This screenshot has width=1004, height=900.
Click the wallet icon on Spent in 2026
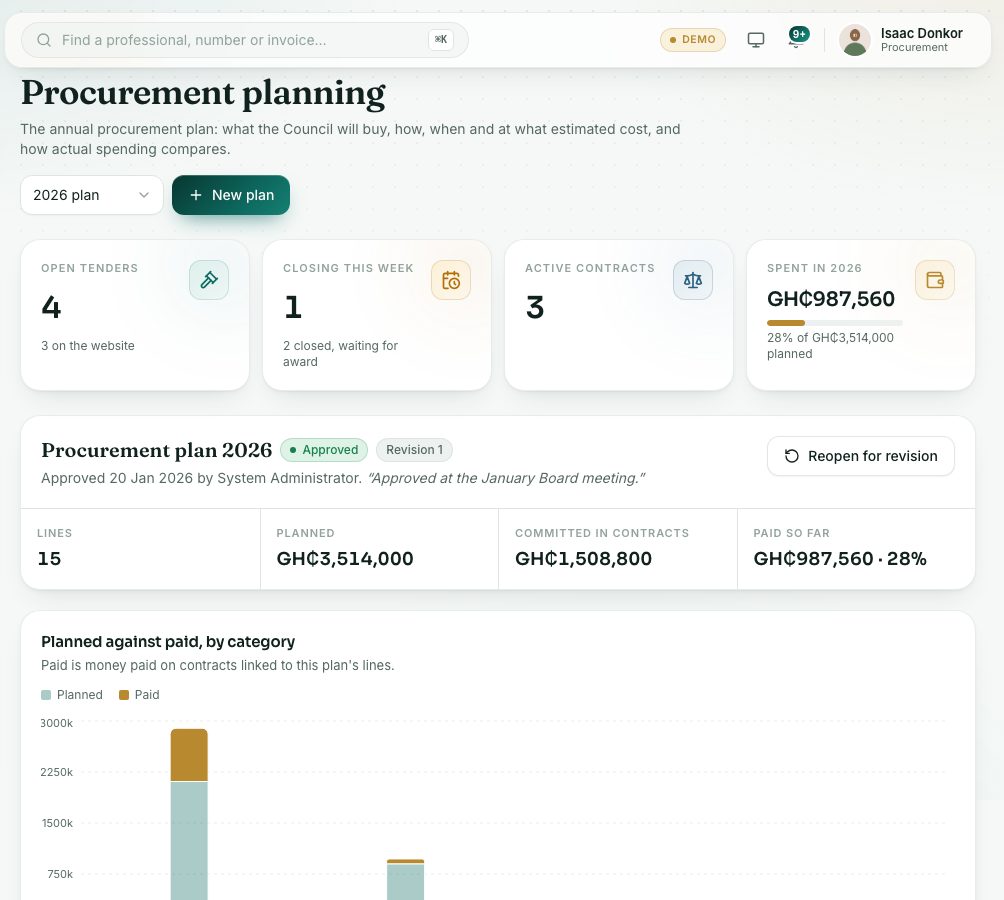(x=935, y=280)
